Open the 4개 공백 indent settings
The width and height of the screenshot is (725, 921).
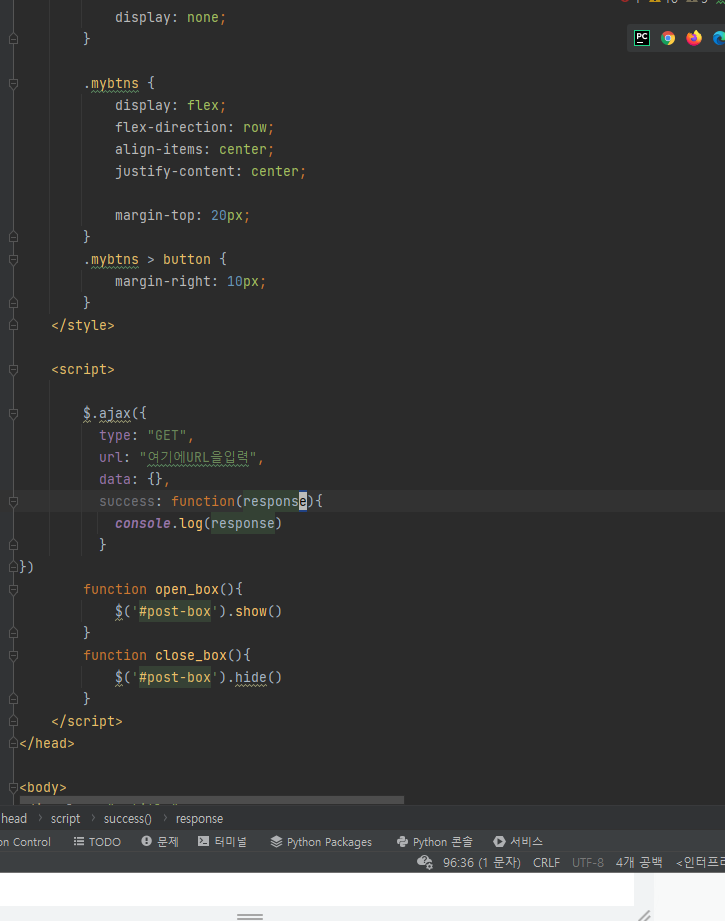(x=639, y=862)
